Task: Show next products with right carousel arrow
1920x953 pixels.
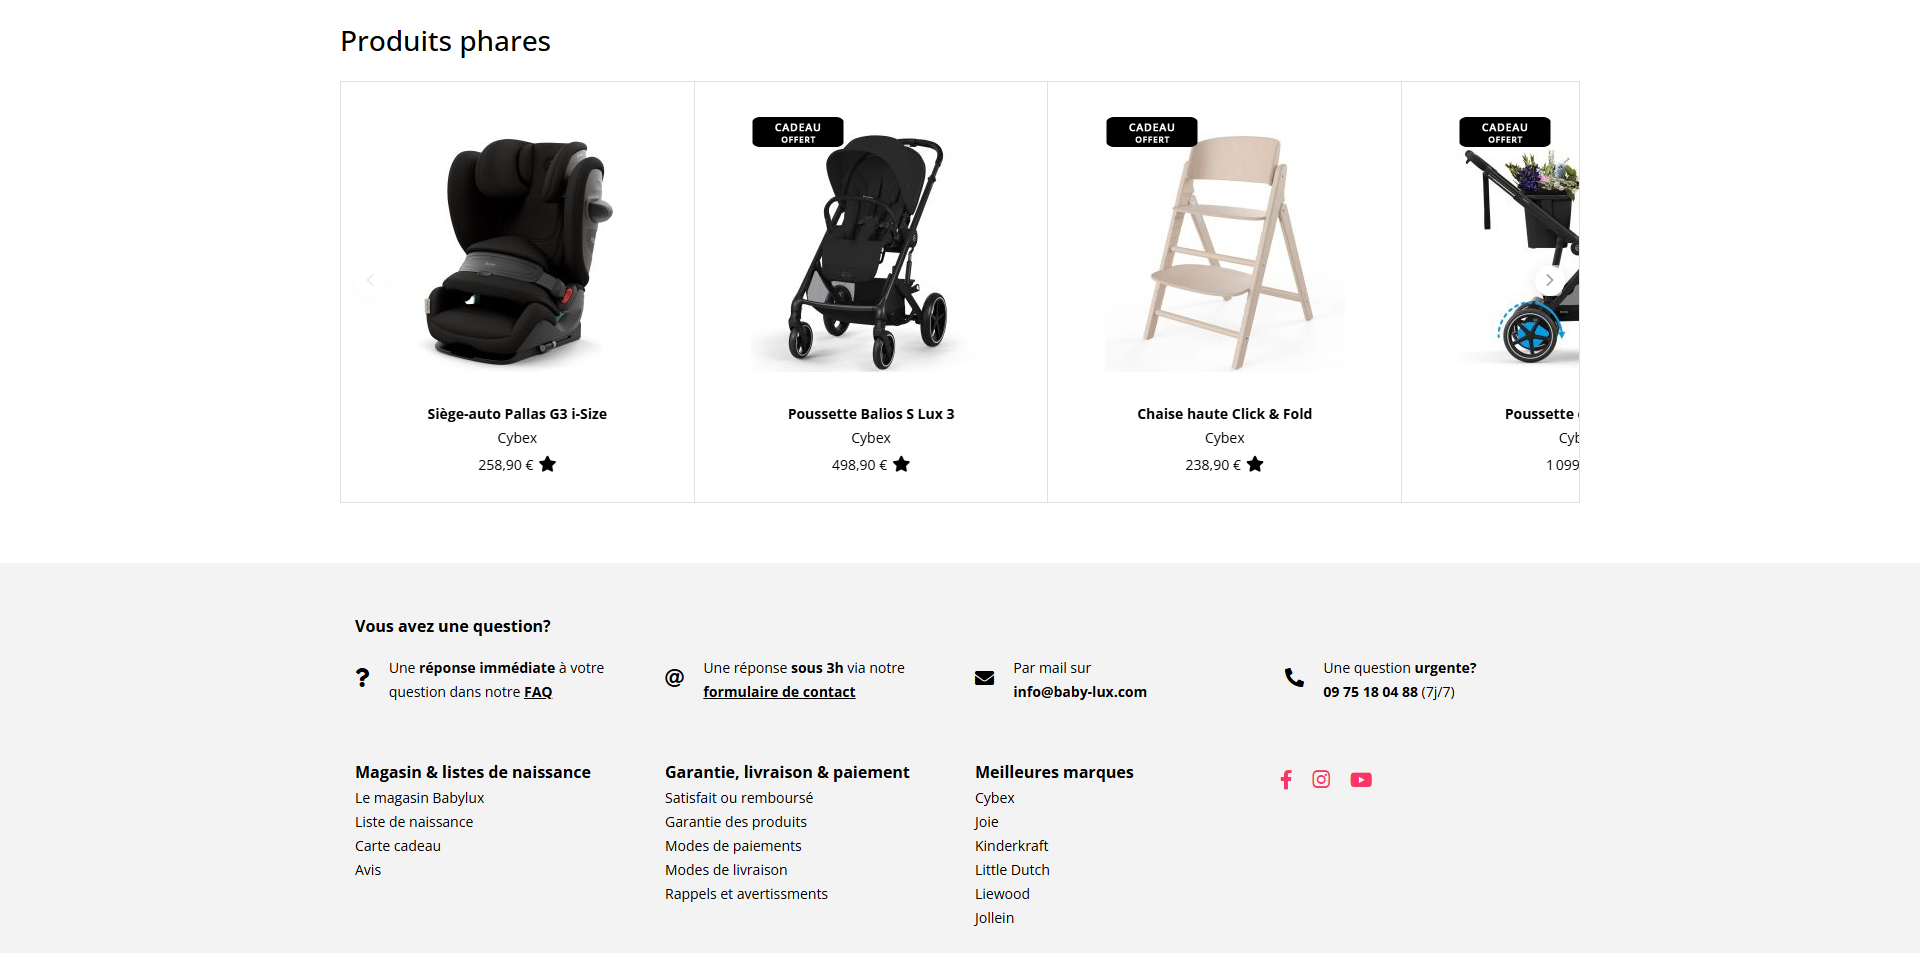Action: [1549, 280]
